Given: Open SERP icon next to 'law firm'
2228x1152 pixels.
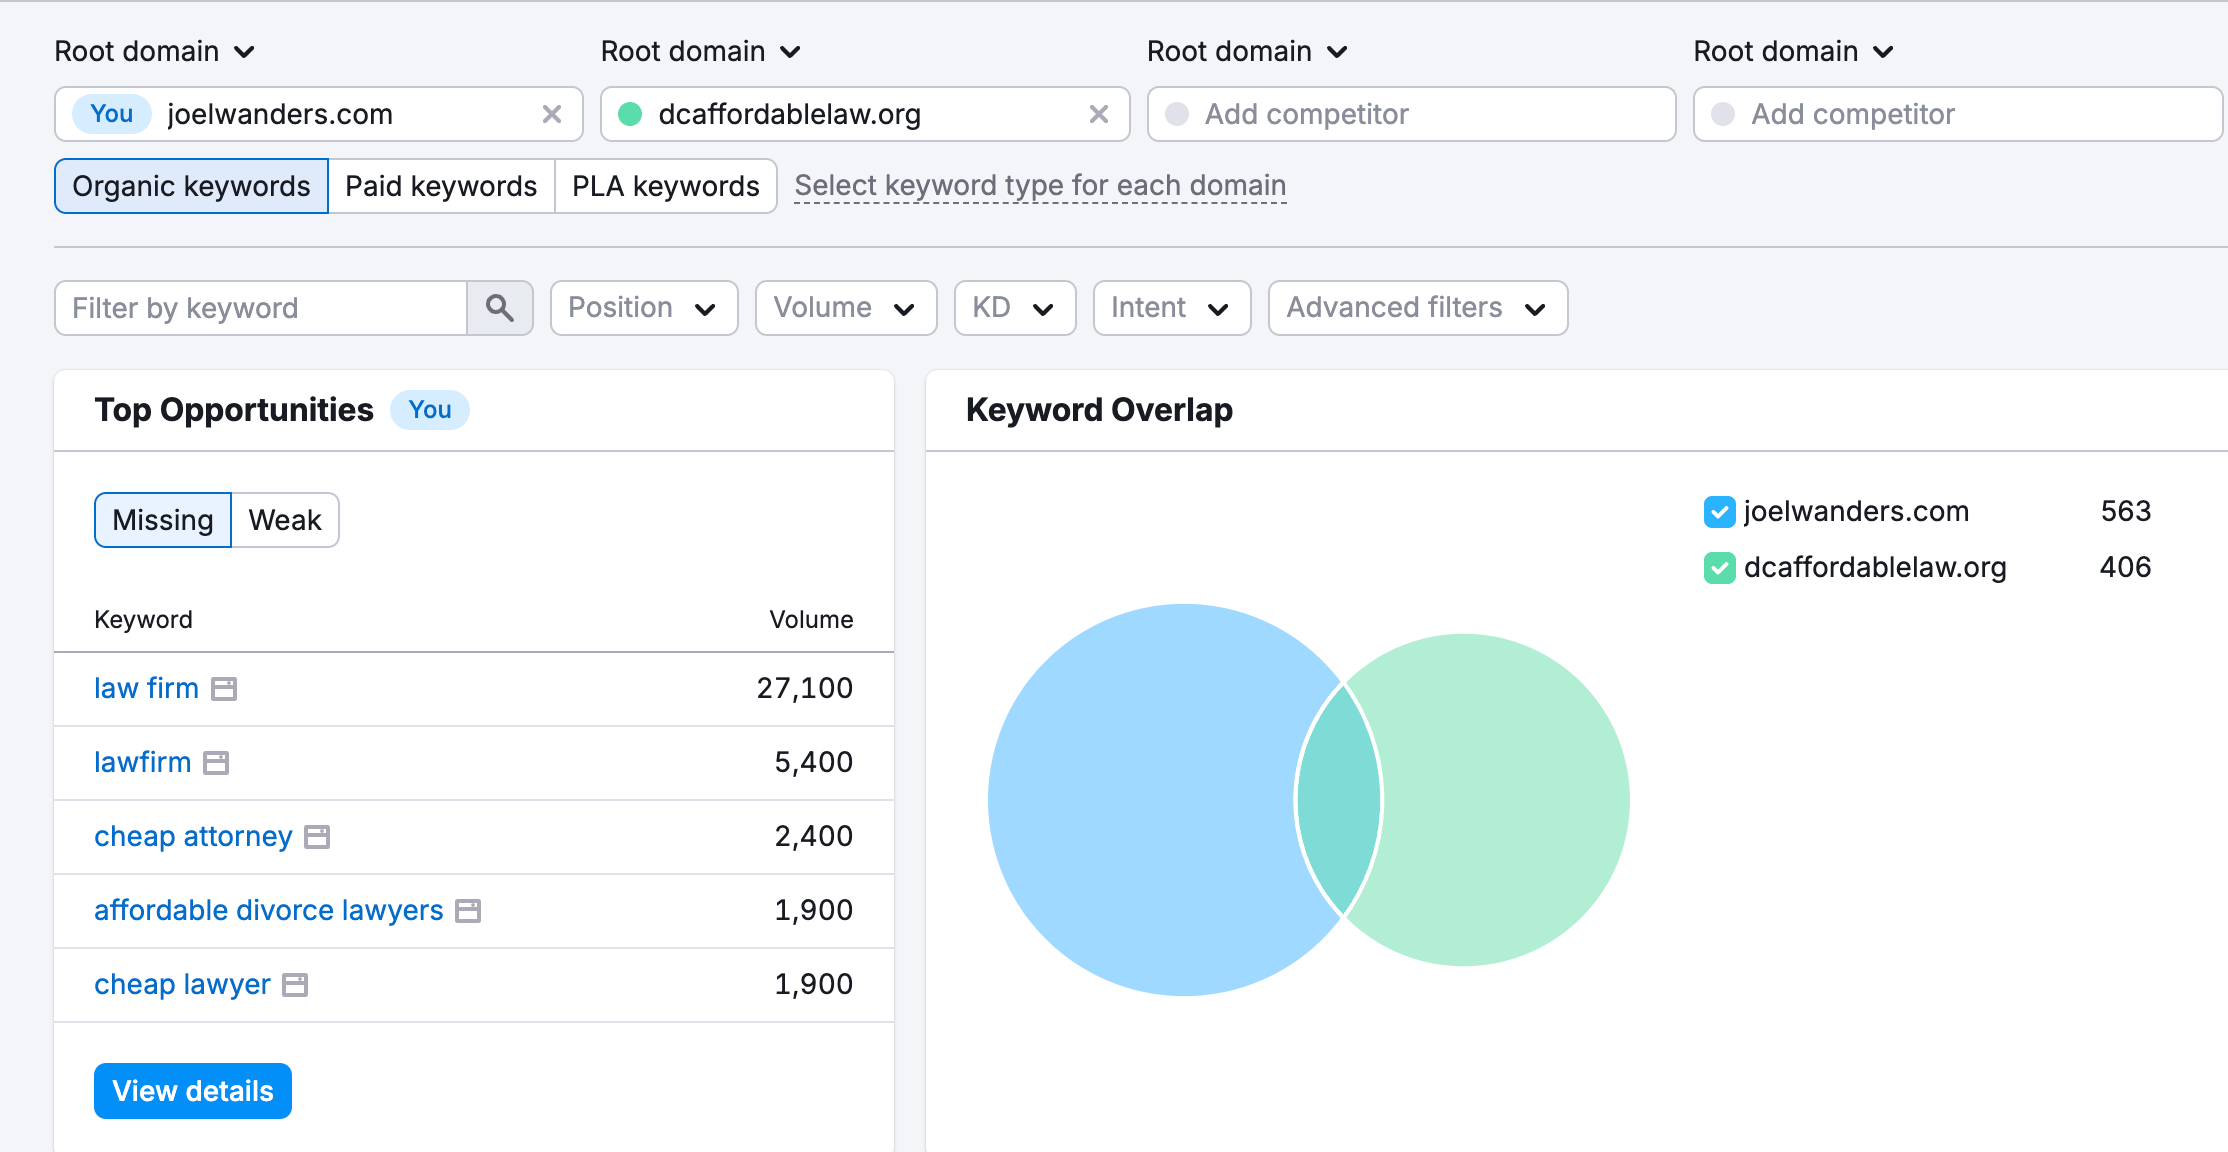Looking at the screenshot, I should (224, 689).
